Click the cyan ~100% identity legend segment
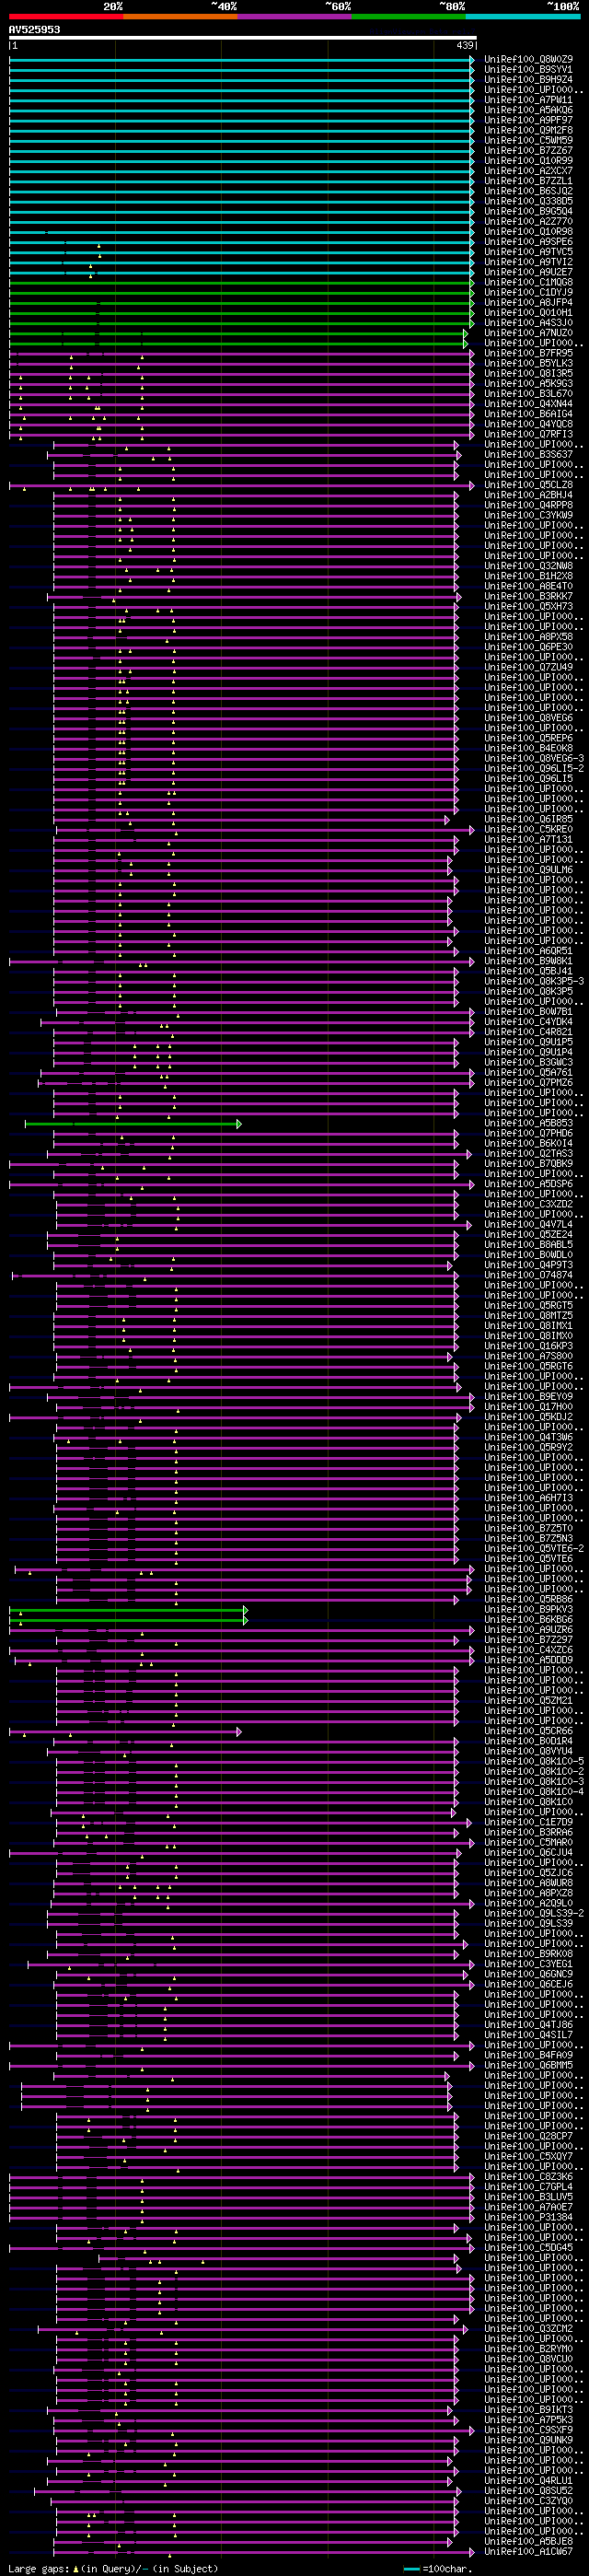The image size is (589, 2576). 522,16
